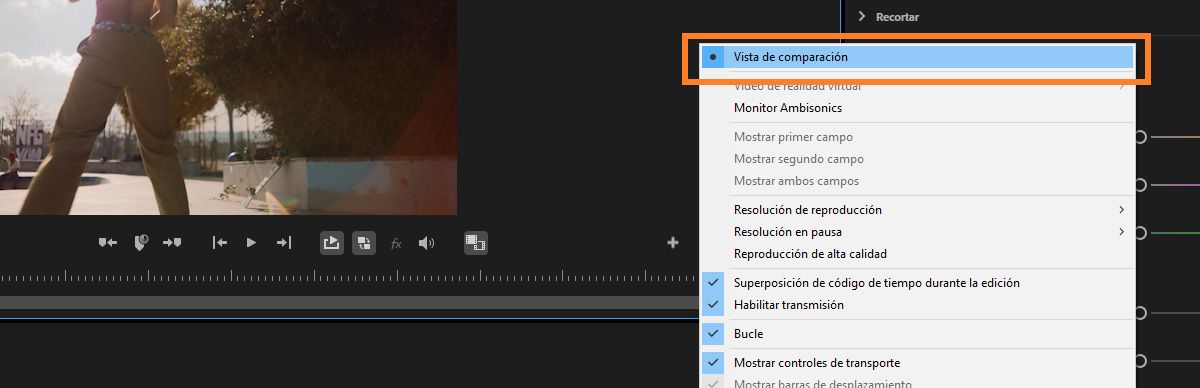1200x388 pixels.
Task: Open the Resolución de reproducción submenu
Action: pos(917,210)
